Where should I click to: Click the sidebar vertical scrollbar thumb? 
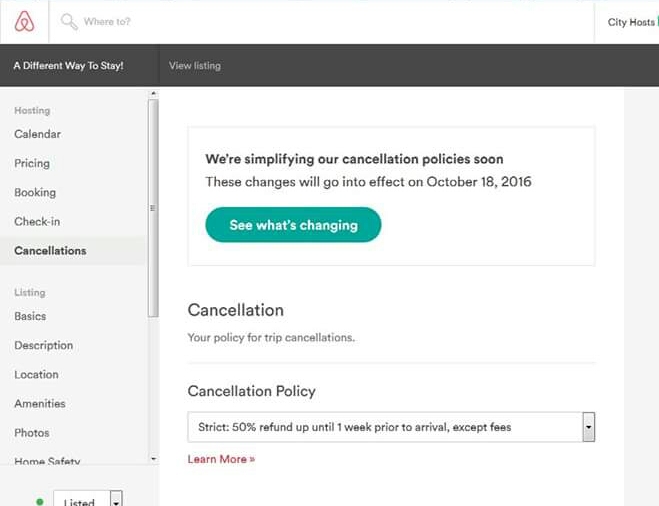click(153, 208)
